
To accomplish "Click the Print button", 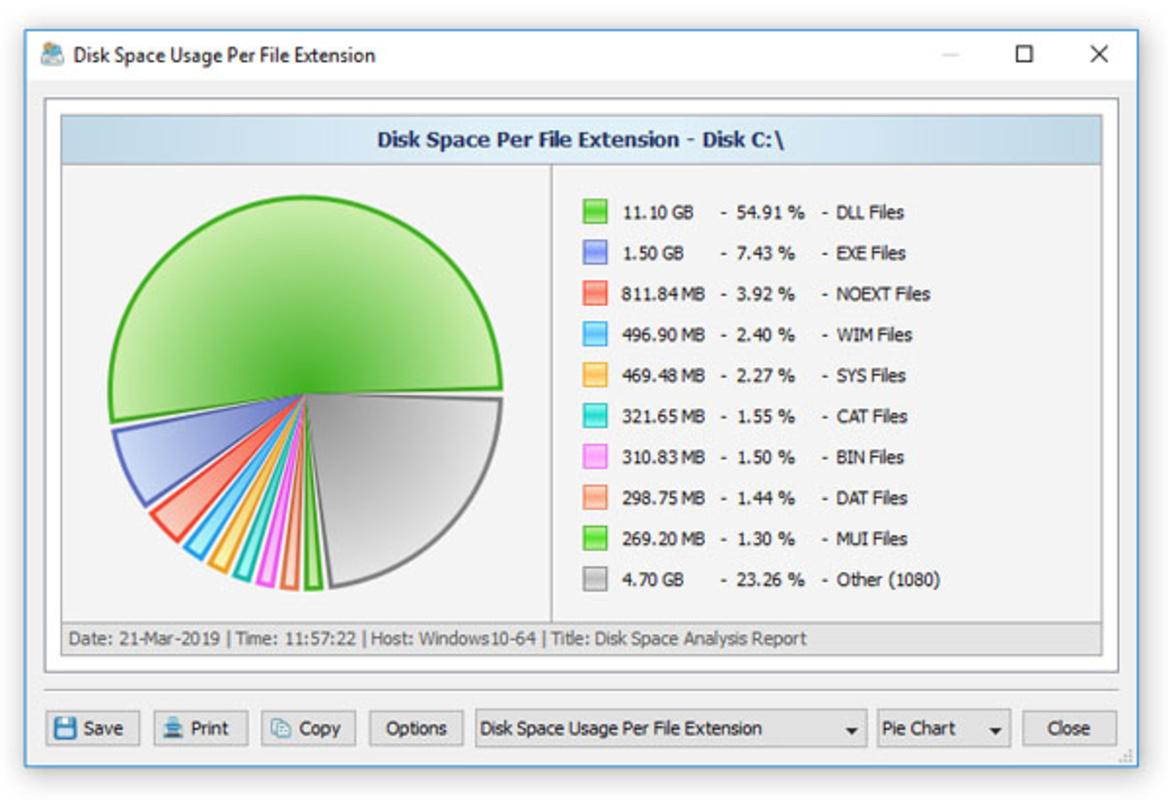I will tap(200, 728).
